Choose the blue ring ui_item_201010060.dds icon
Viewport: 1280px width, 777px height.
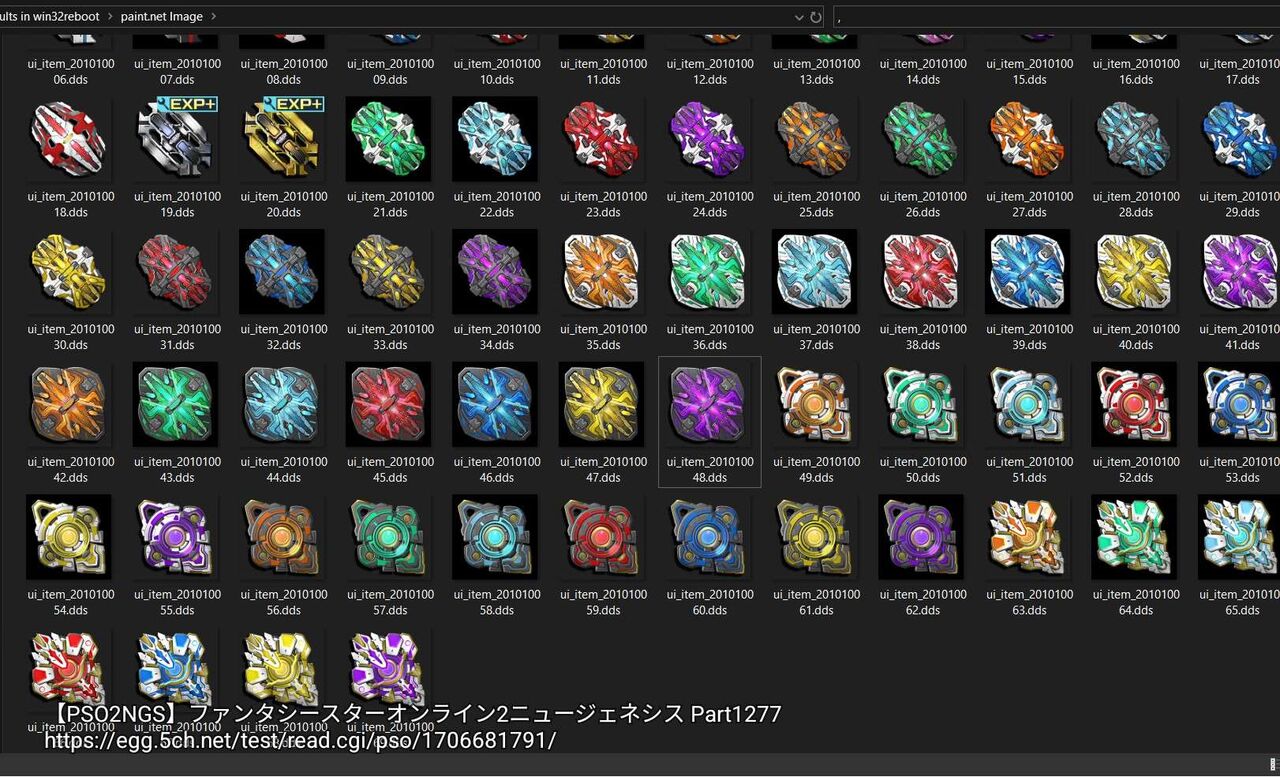coord(709,537)
